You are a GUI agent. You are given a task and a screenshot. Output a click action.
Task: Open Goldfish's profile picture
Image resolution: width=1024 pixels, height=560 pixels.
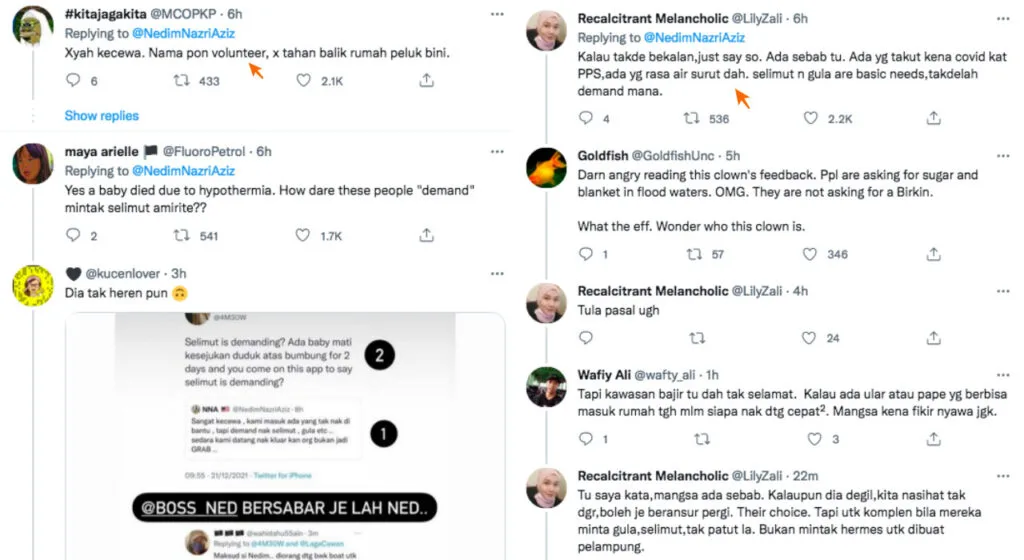[546, 168]
